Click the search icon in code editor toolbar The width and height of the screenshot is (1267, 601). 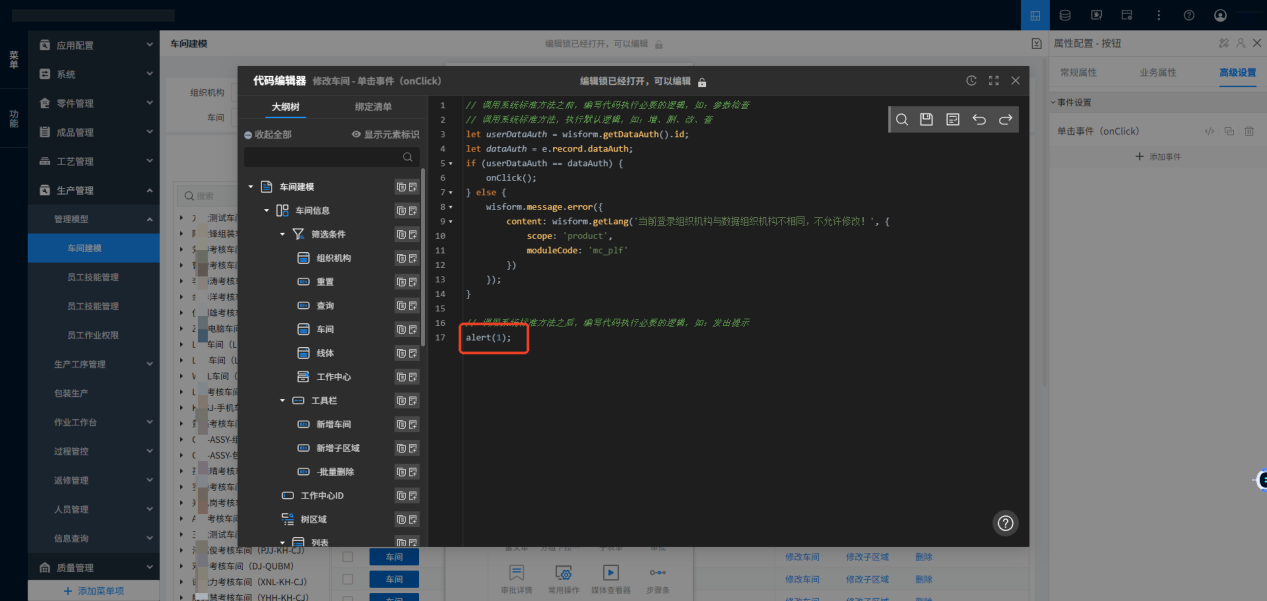(901, 120)
